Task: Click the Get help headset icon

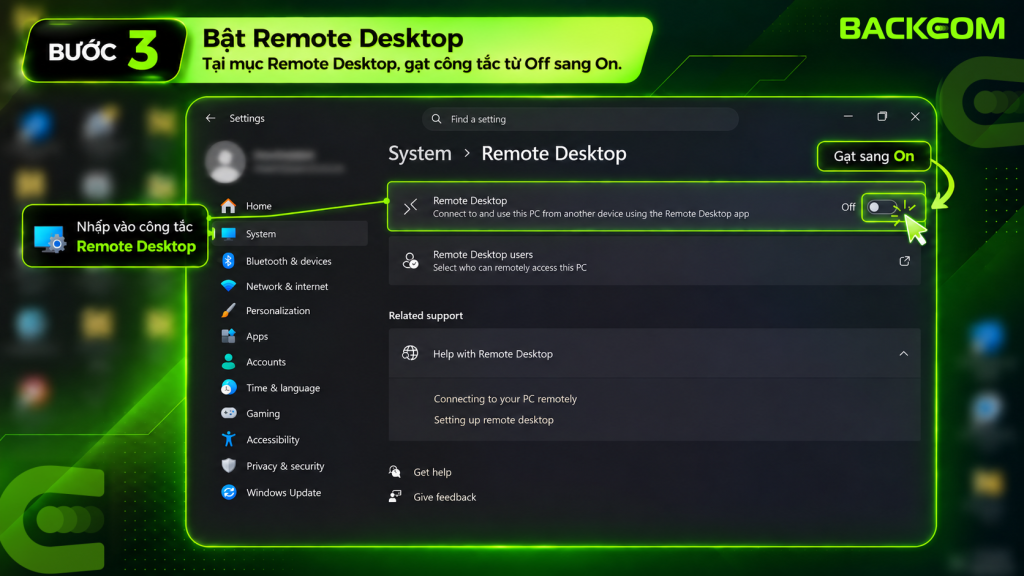Action: pyautogui.click(x=395, y=472)
